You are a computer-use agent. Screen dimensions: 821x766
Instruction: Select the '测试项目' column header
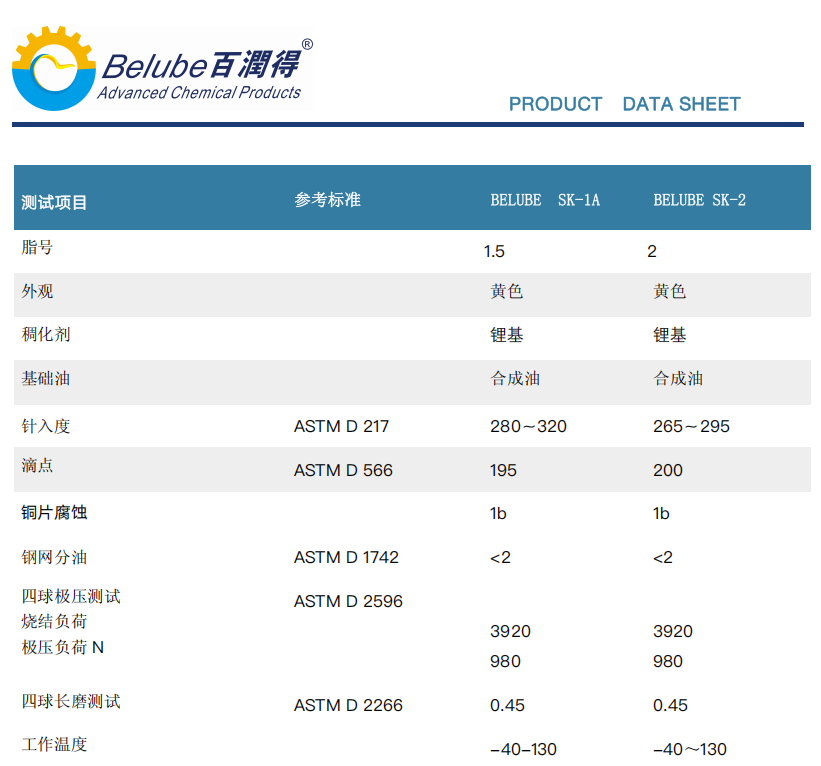(x=54, y=203)
